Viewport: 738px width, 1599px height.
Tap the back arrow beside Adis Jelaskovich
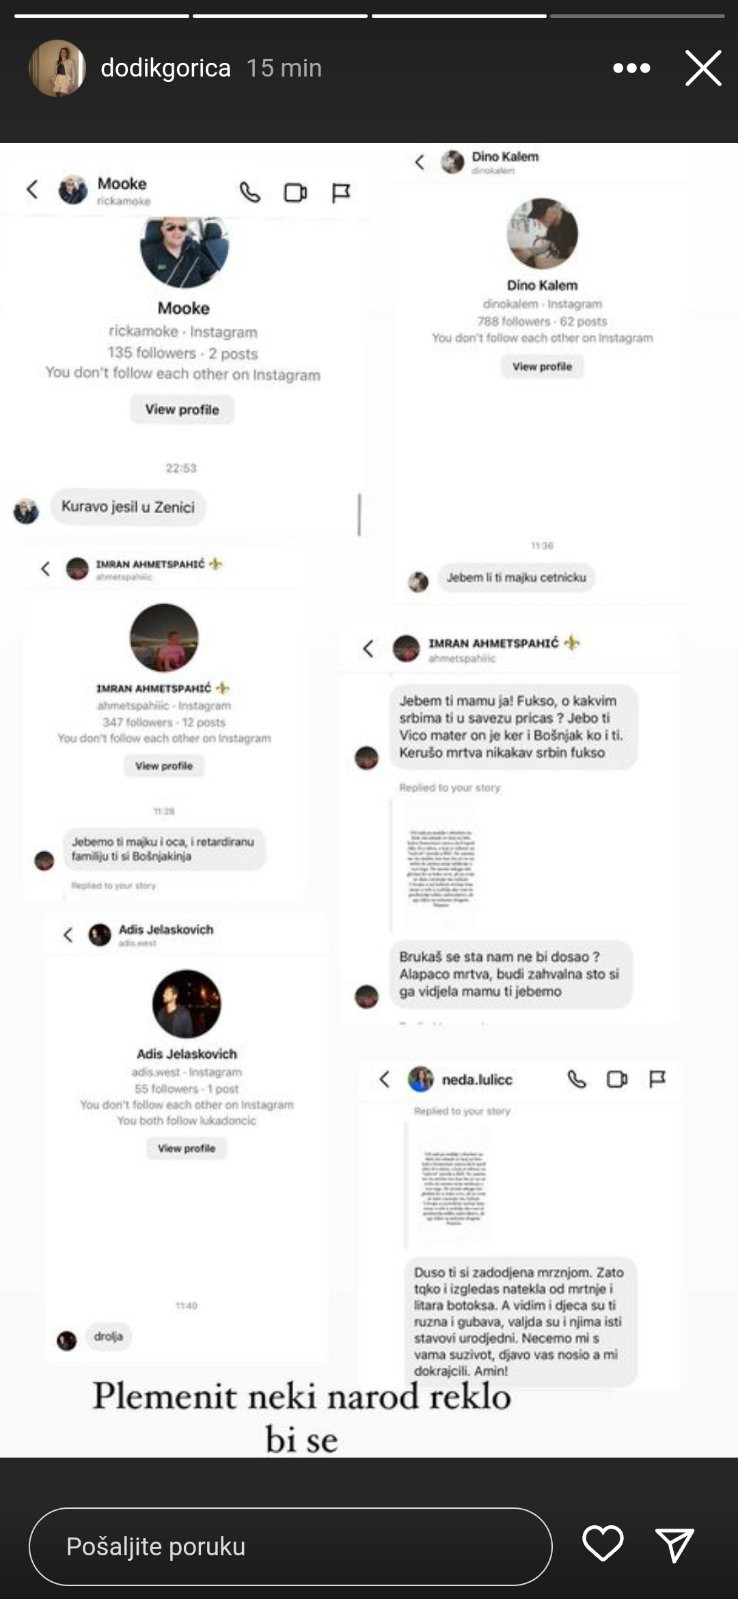pyautogui.click(x=68, y=935)
